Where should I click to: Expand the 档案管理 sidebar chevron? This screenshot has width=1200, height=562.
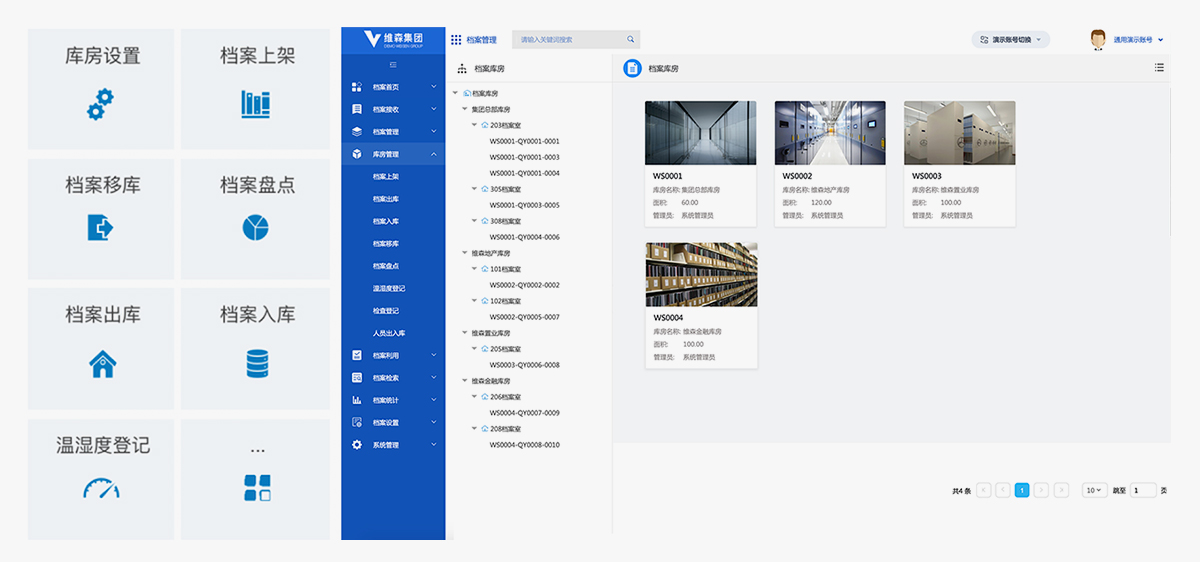click(434, 132)
